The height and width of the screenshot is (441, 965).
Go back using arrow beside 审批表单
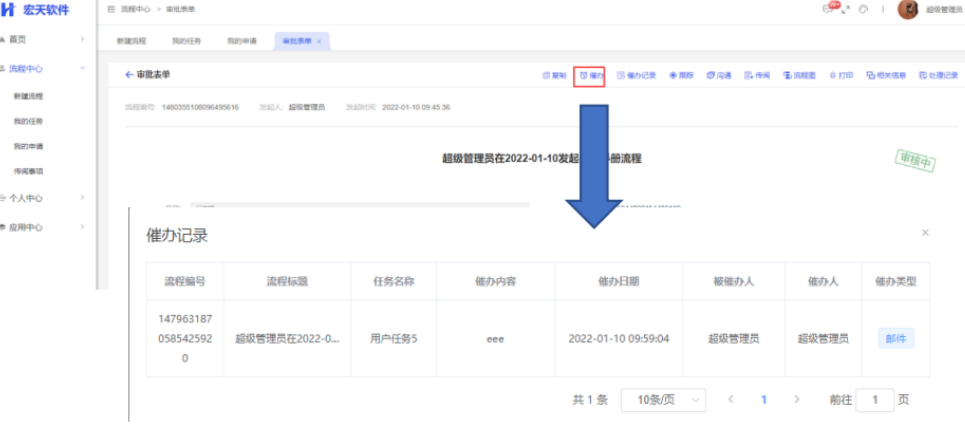(129, 75)
